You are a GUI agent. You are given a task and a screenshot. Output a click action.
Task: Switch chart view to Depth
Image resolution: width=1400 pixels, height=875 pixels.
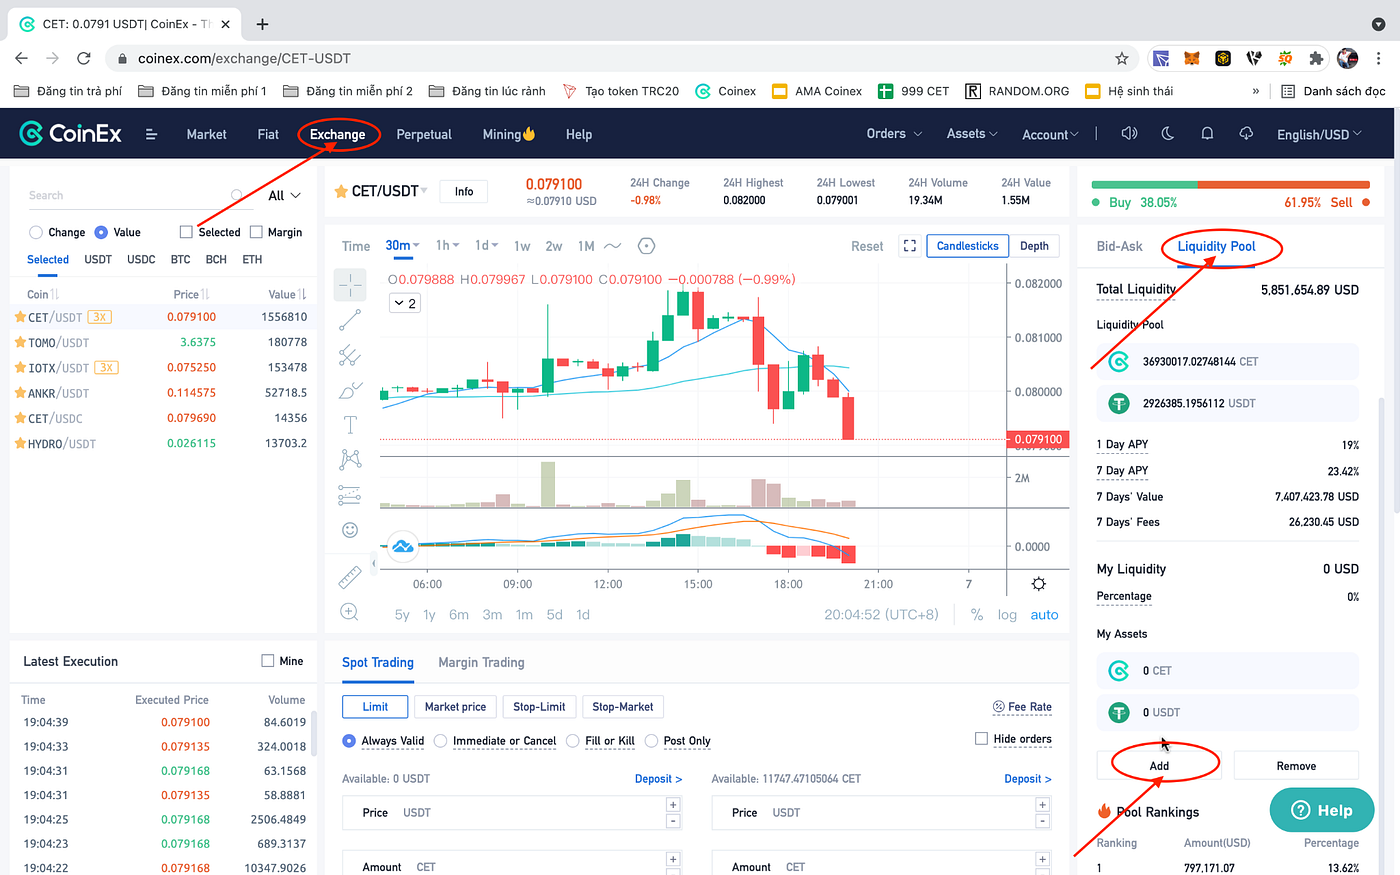(x=1034, y=246)
